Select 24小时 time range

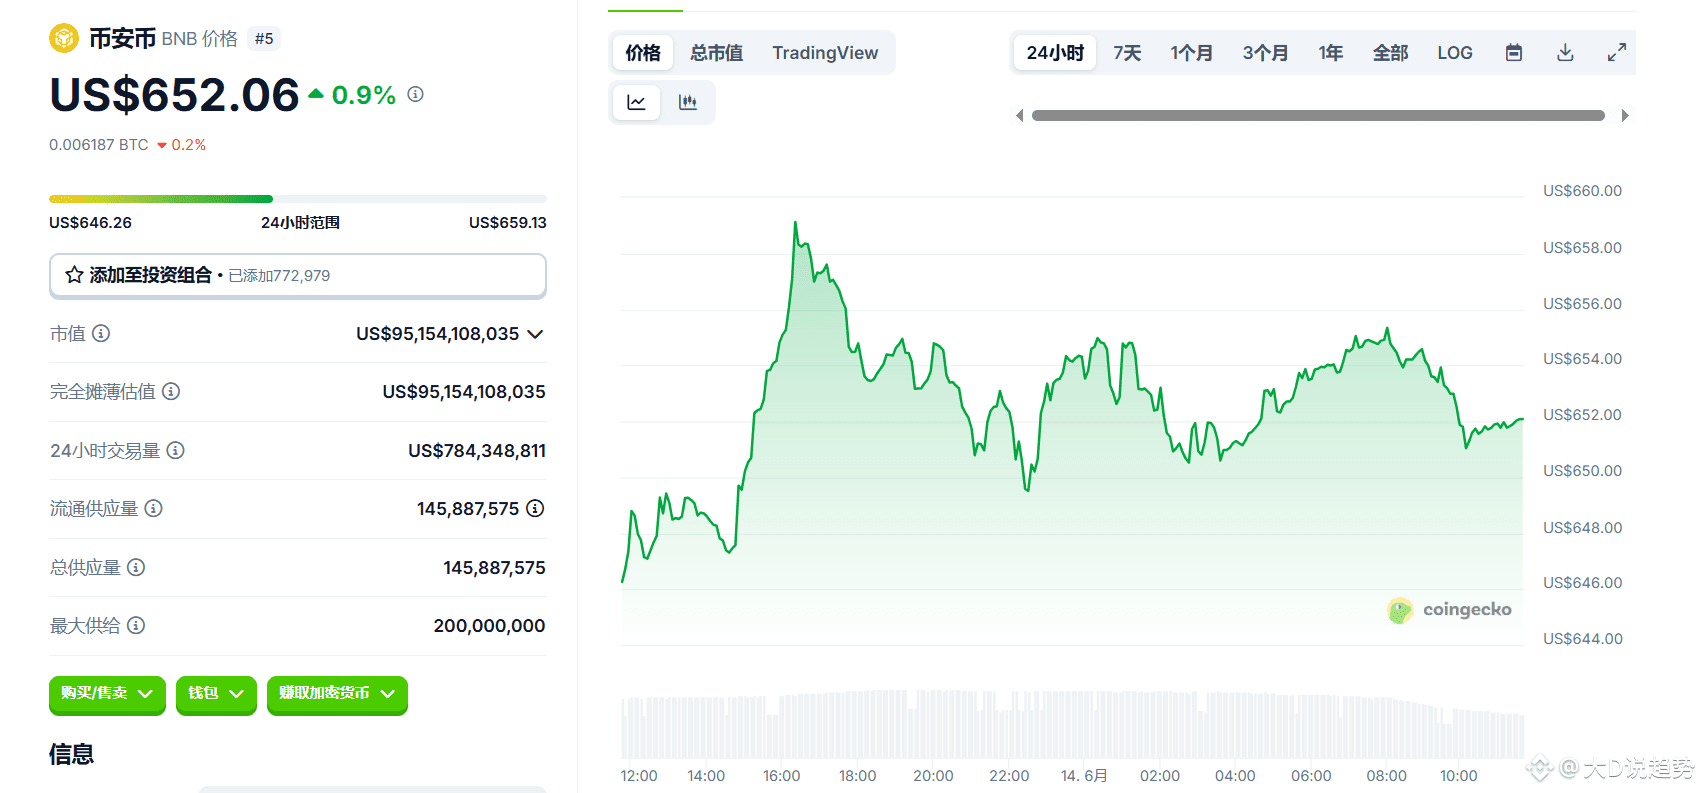(1055, 53)
